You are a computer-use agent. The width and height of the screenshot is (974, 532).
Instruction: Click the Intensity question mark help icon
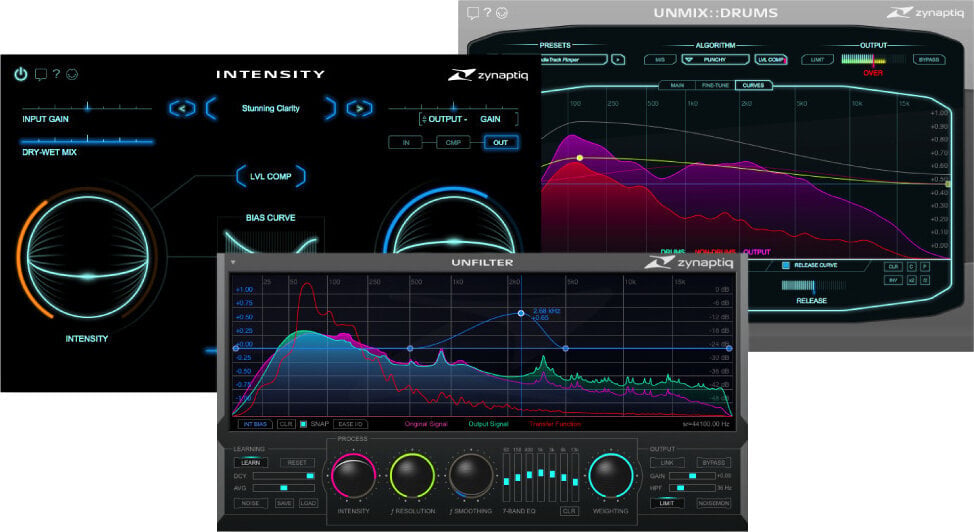pos(57,73)
